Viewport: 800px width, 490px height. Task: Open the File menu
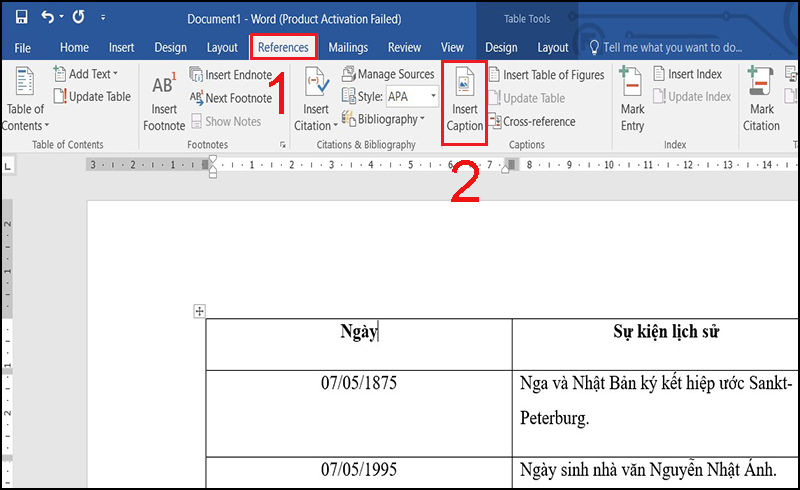click(x=22, y=48)
